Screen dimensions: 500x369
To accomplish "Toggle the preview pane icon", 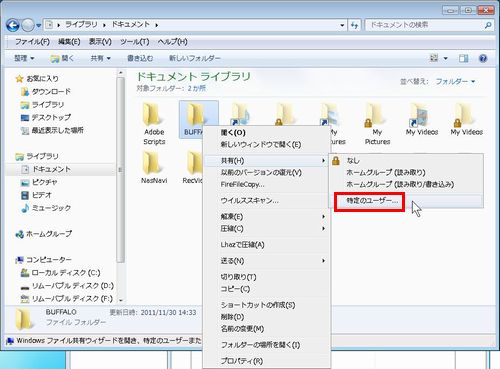I will click(463, 58).
